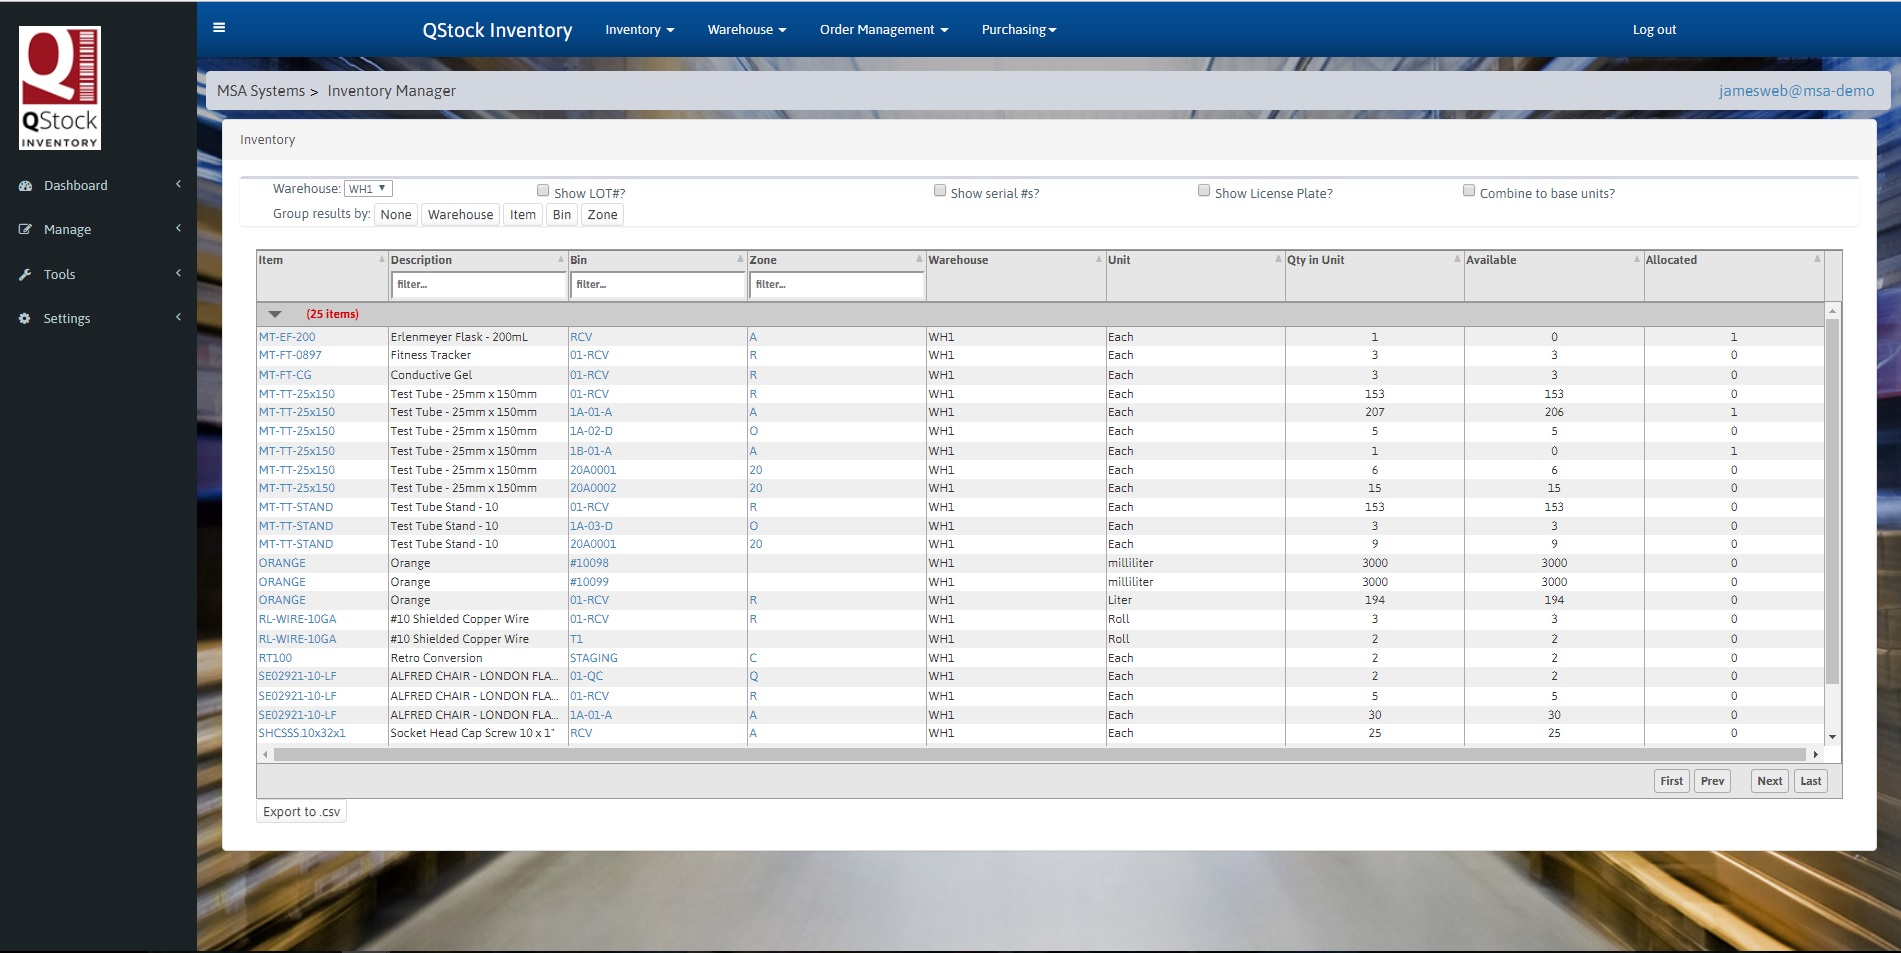Click the Bin filter field
The height and width of the screenshot is (953, 1901).
pyautogui.click(x=658, y=285)
